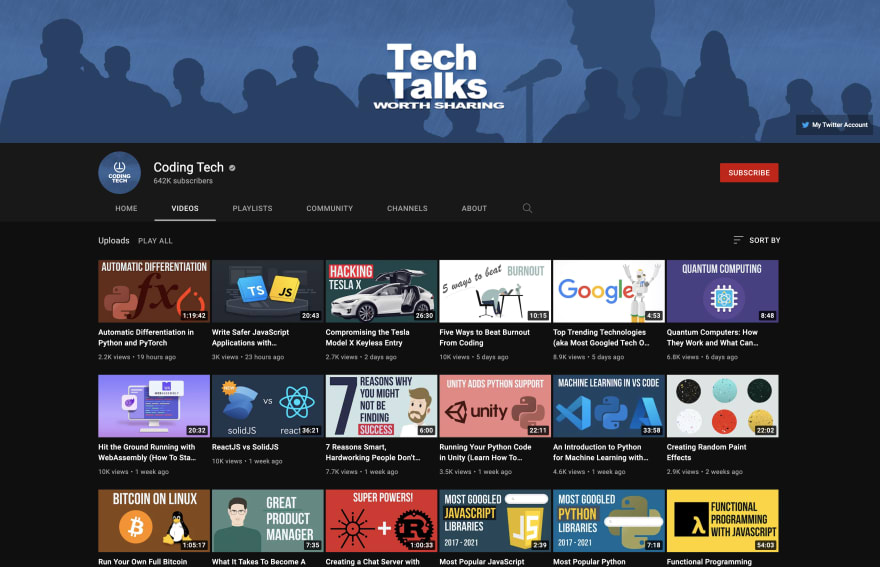The image size is (880, 567).
Task: Click title Quantum Computers: How They Work
Action: coord(712,337)
